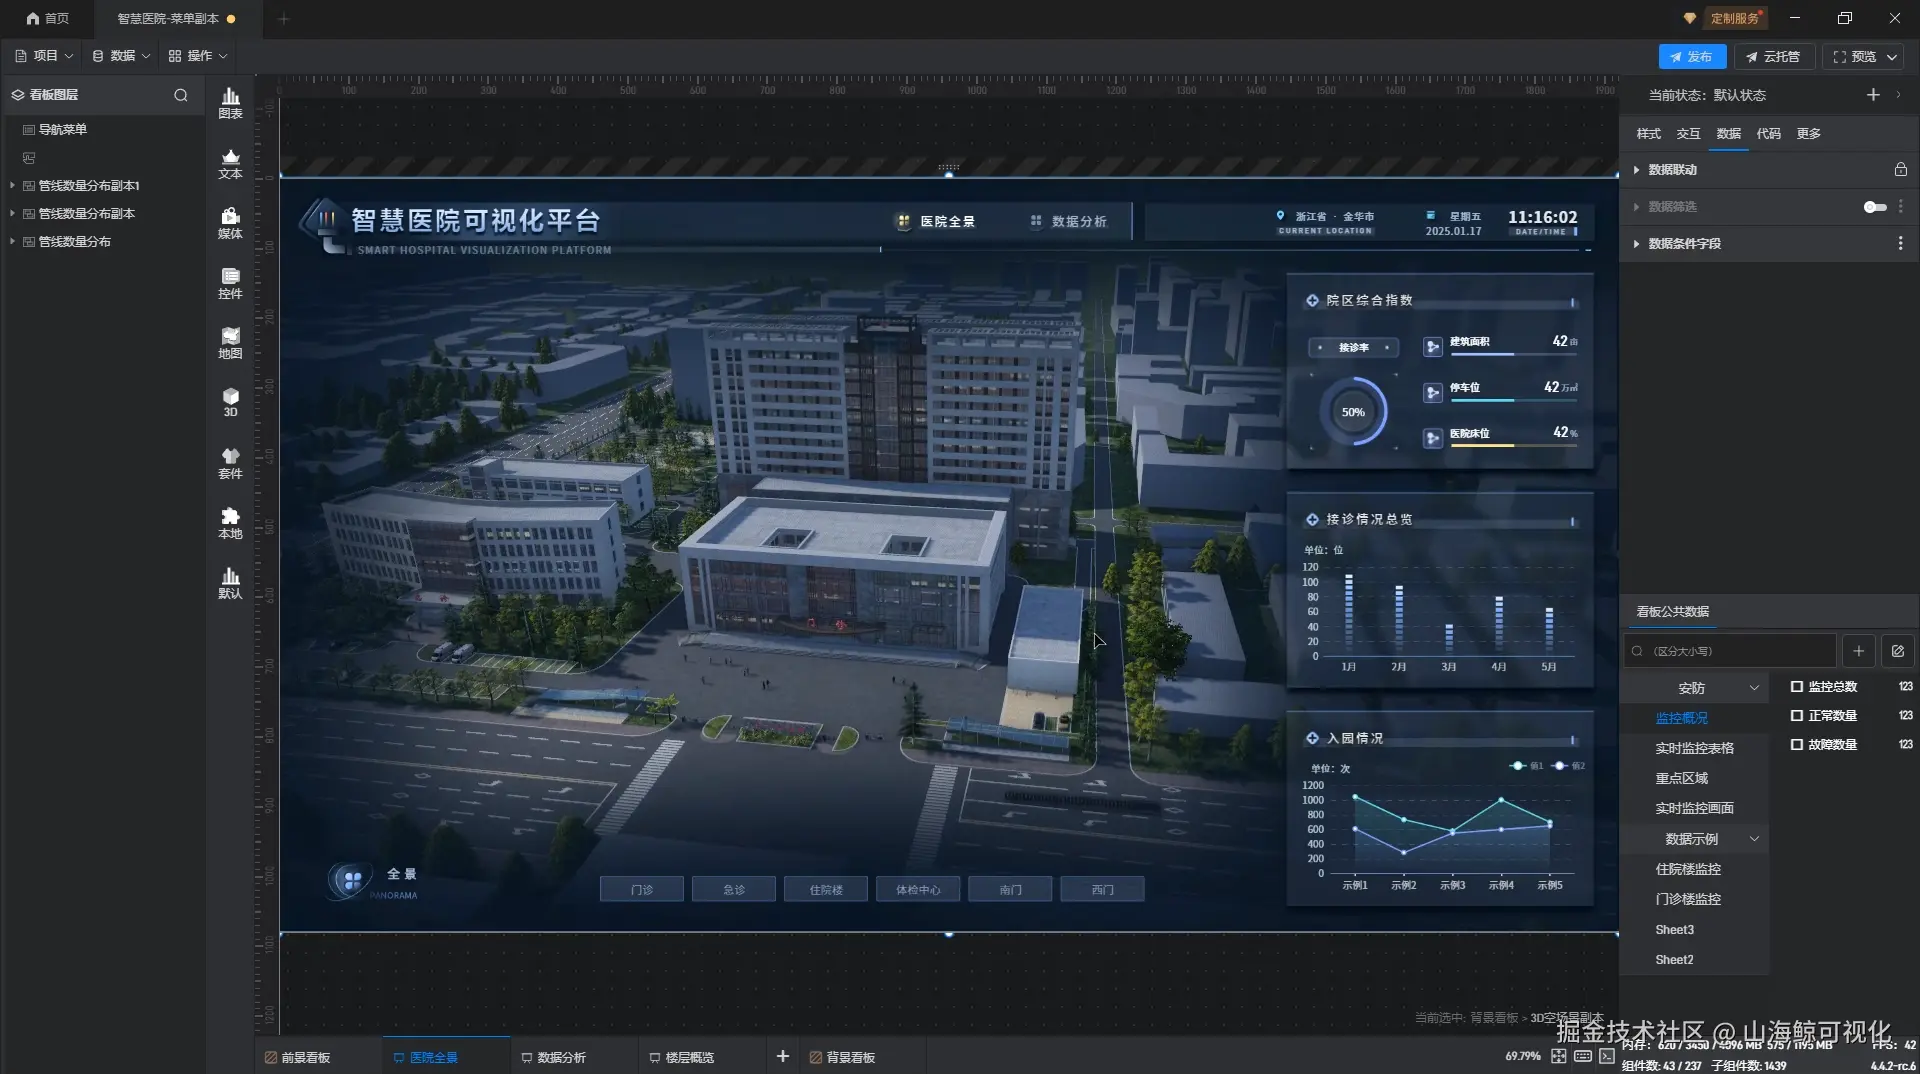Open the keyboard shortcuts icon in status bar
Image resolution: width=1920 pixels, height=1074 pixels.
[x=1582, y=1056]
